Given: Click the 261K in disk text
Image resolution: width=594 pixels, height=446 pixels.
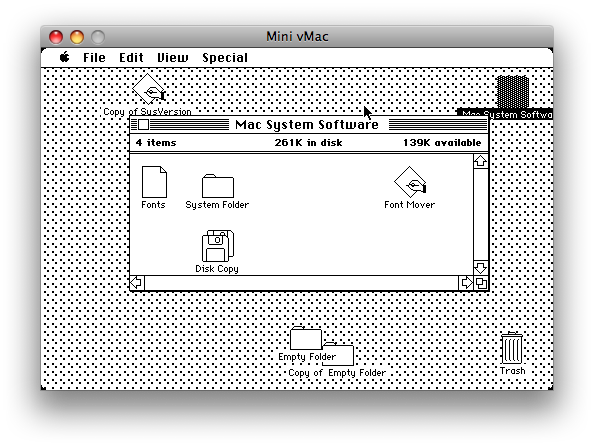Looking at the screenshot, I should 308,143.
